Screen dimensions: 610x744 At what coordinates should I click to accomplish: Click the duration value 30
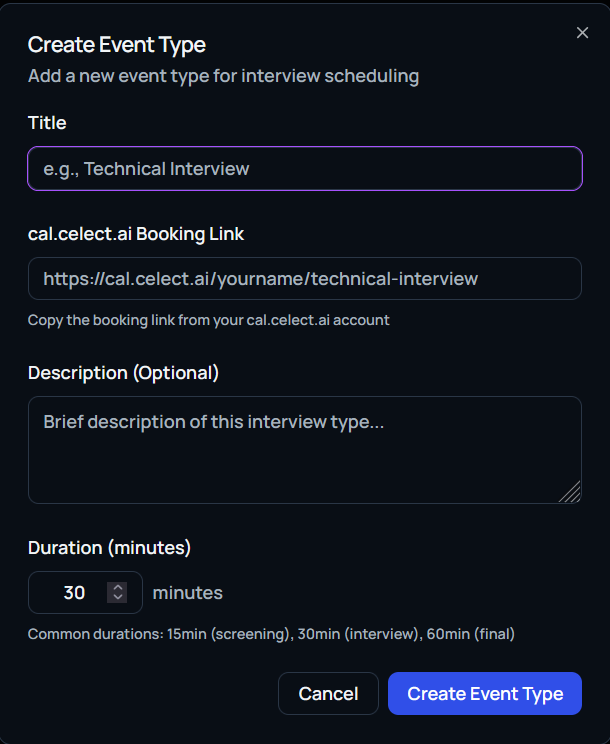74,593
